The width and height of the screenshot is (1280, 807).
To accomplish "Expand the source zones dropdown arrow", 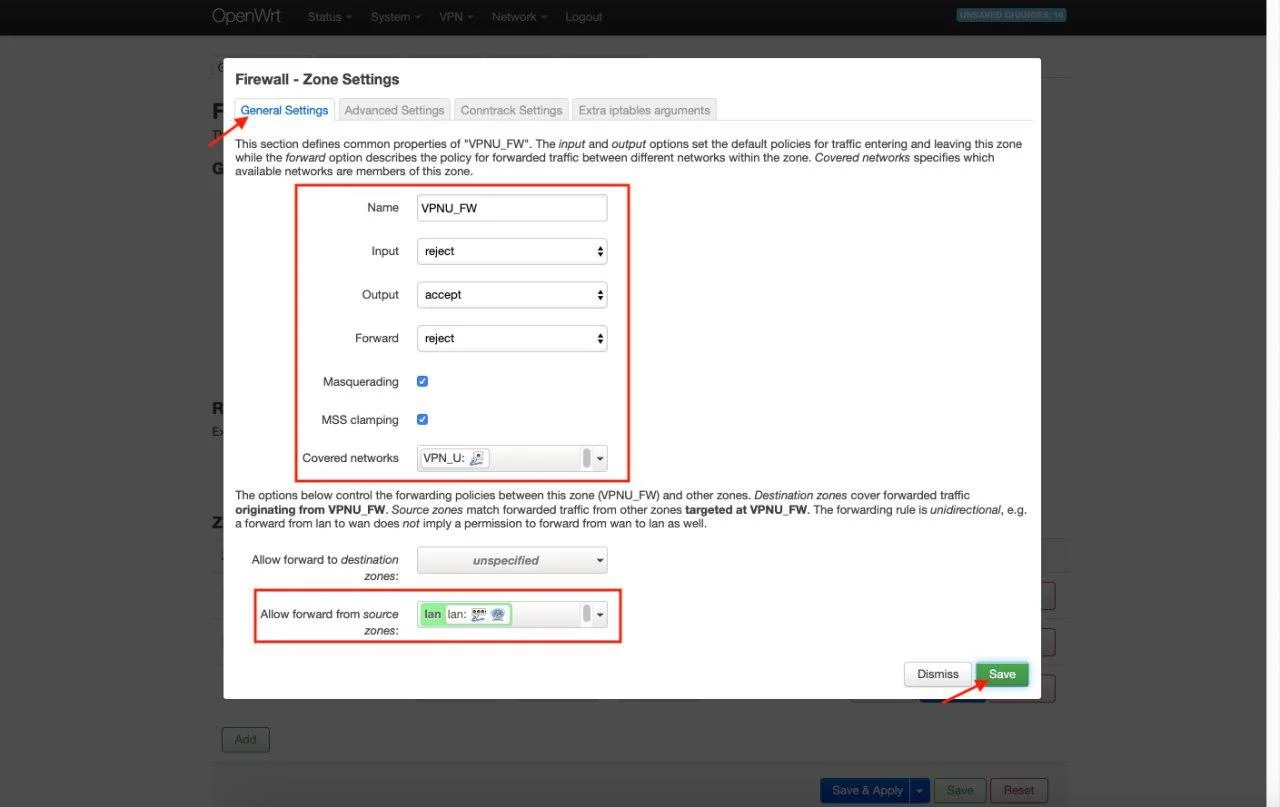I will [600, 614].
